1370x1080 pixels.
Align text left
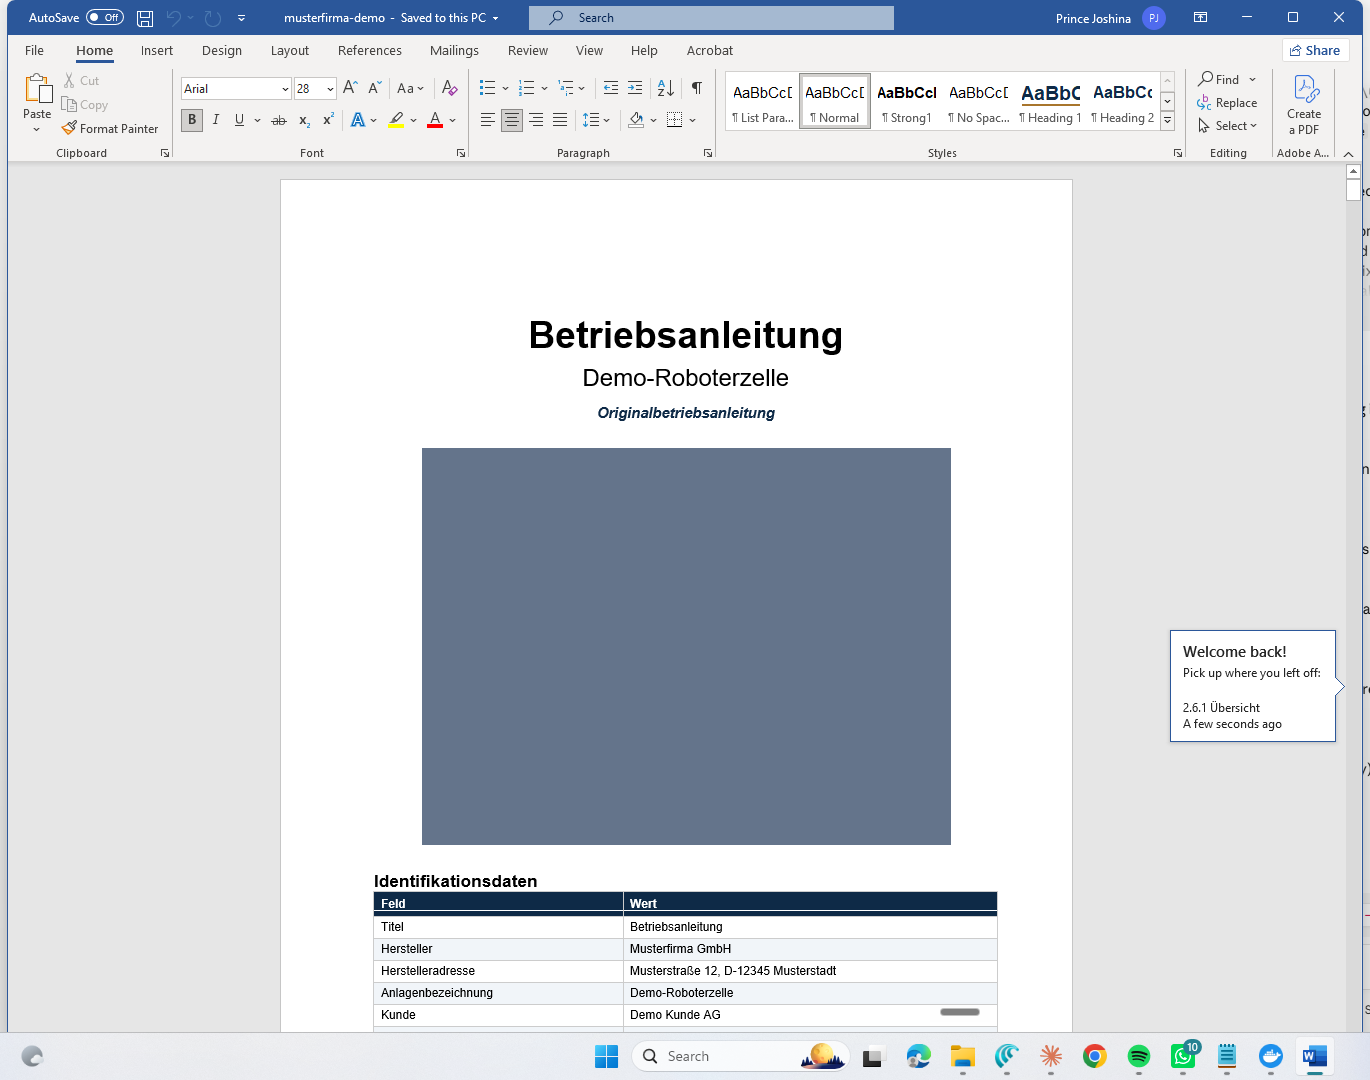(488, 120)
